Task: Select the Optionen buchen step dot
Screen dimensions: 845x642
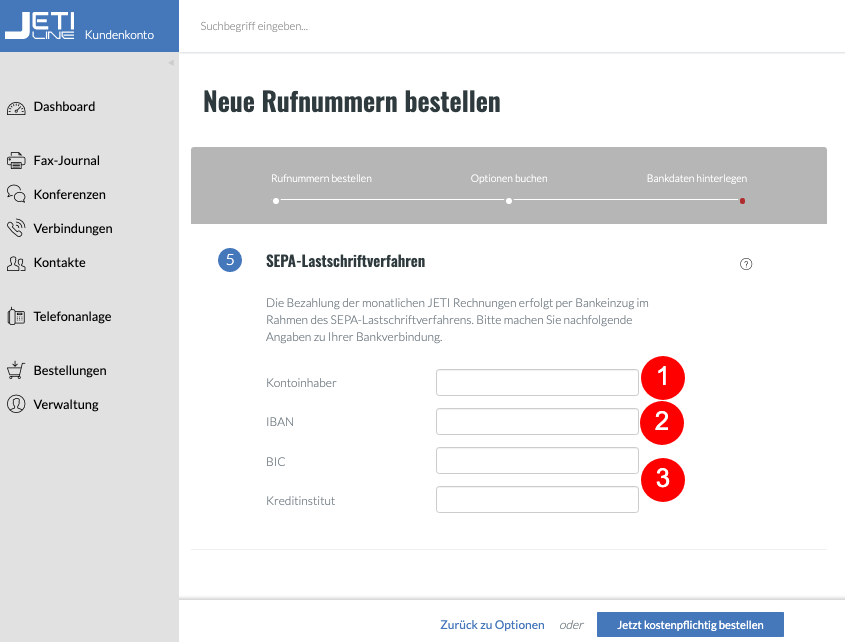Action: (509, 201)
